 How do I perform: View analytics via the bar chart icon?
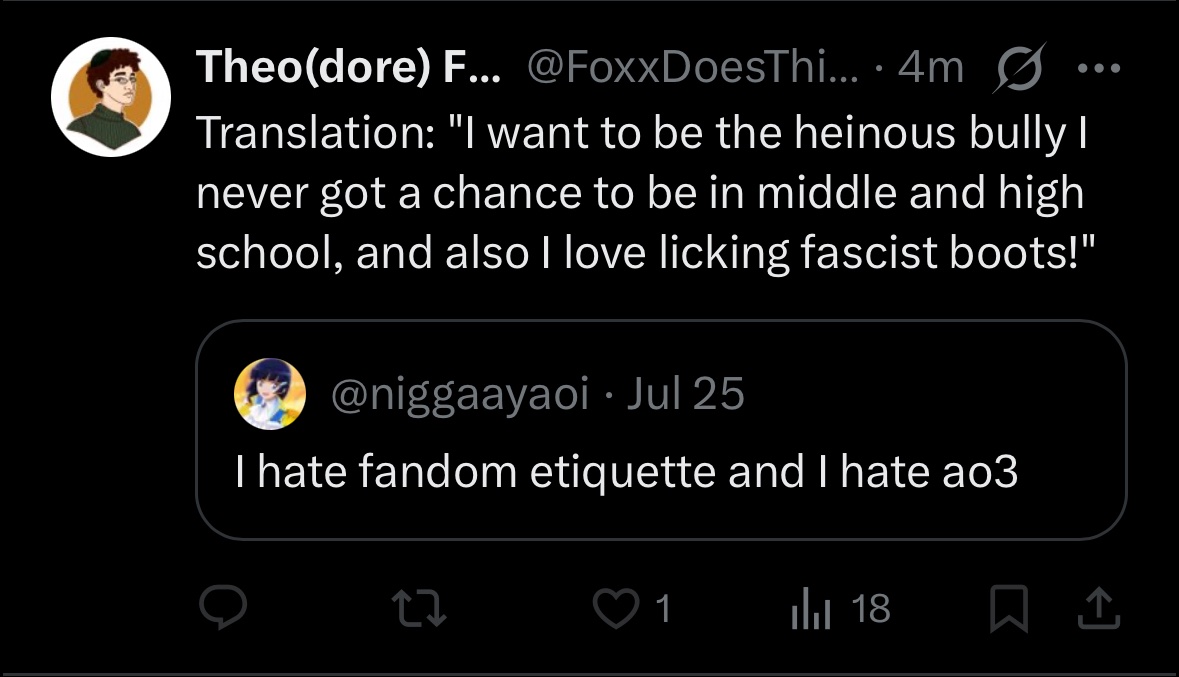point(811,609)
